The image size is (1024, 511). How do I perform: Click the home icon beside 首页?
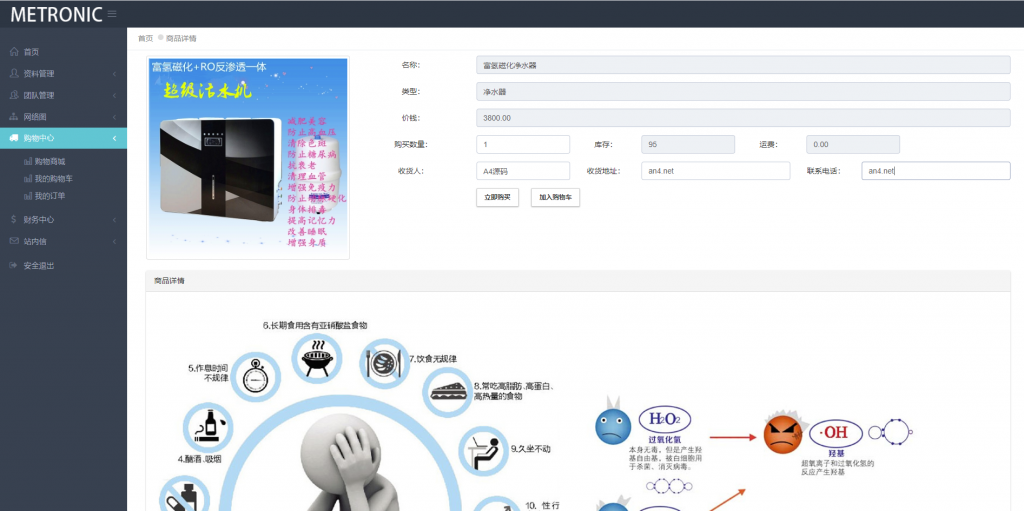[x=12, y=52]
